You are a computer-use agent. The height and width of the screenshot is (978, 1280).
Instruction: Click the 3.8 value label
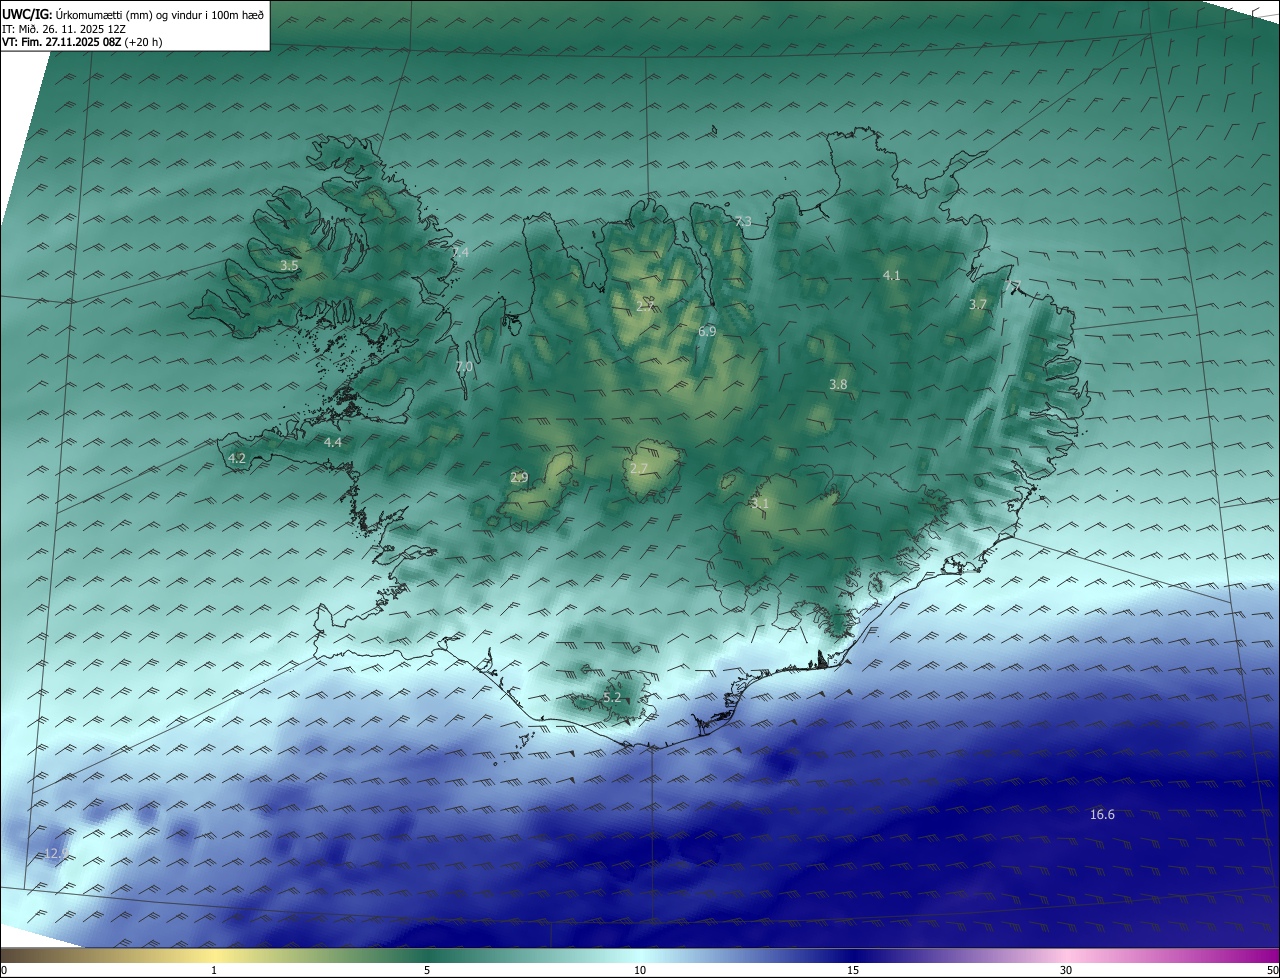(x=838, y=384)
